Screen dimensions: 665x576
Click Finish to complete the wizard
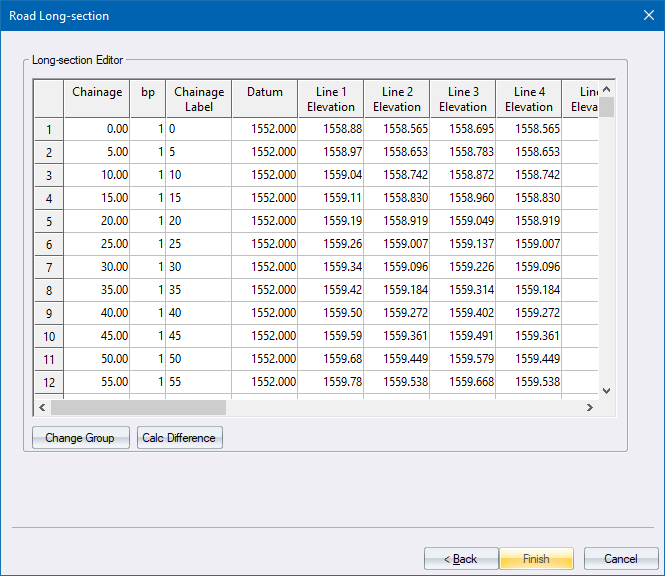tap(536, 558)
